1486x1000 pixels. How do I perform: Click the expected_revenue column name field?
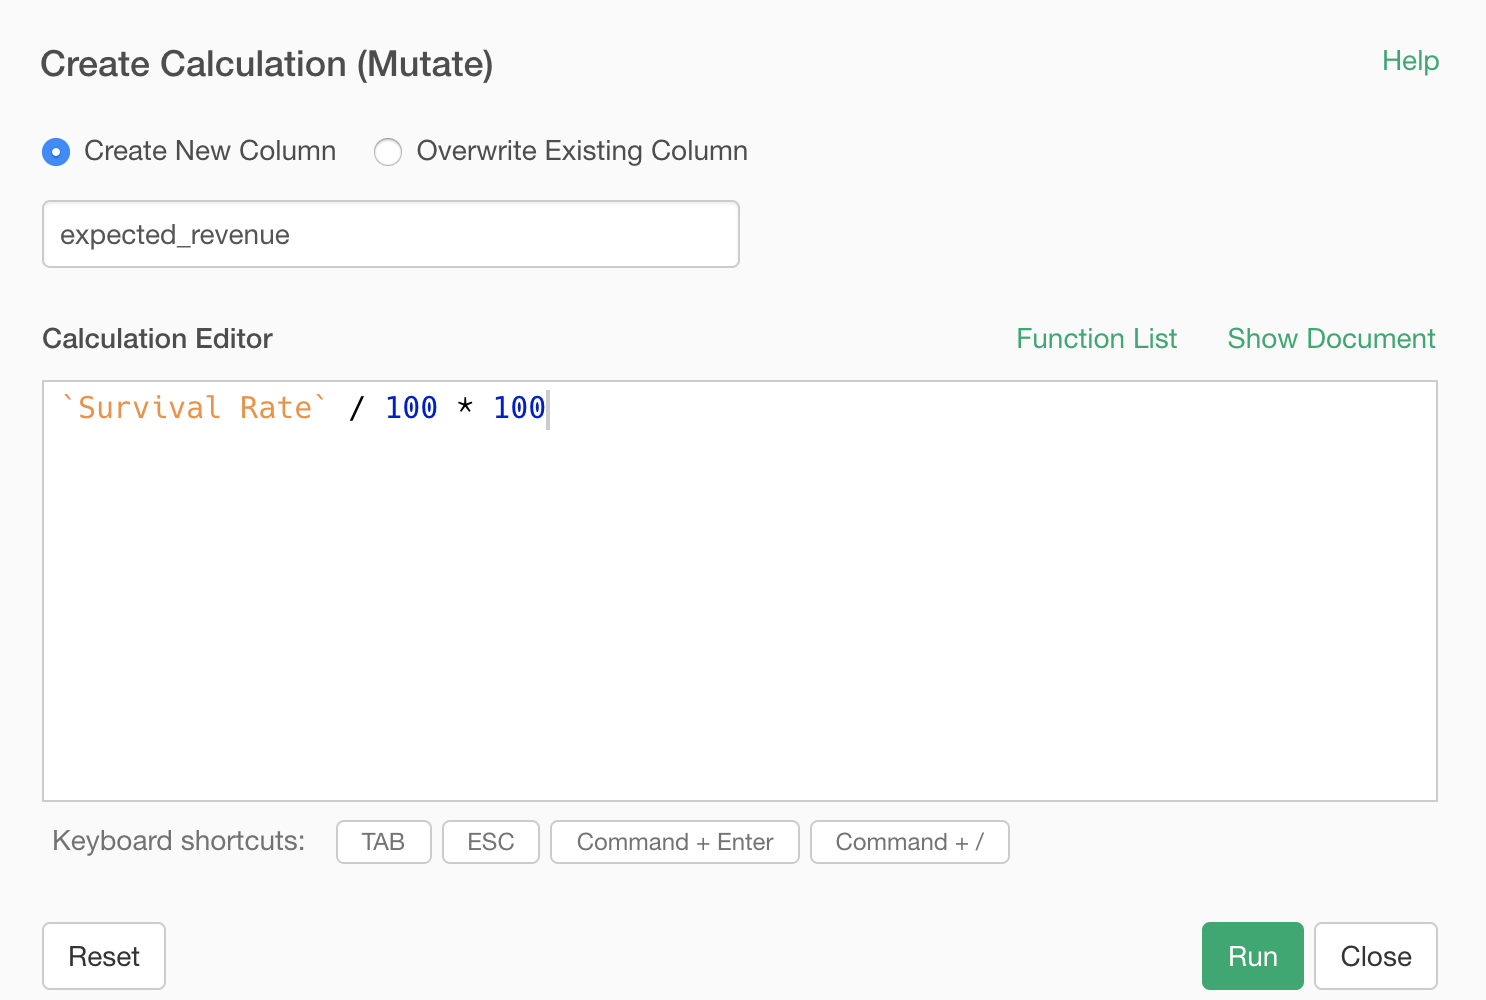[390, 235]
